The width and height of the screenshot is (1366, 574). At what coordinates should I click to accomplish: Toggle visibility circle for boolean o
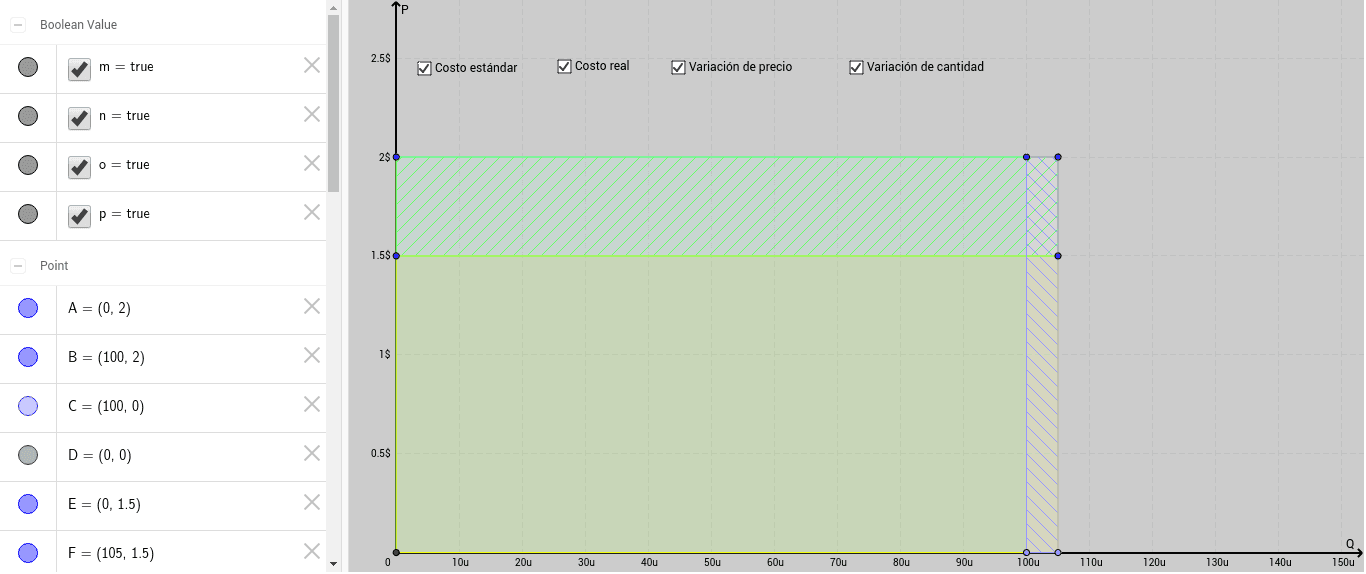pos(28,165)
